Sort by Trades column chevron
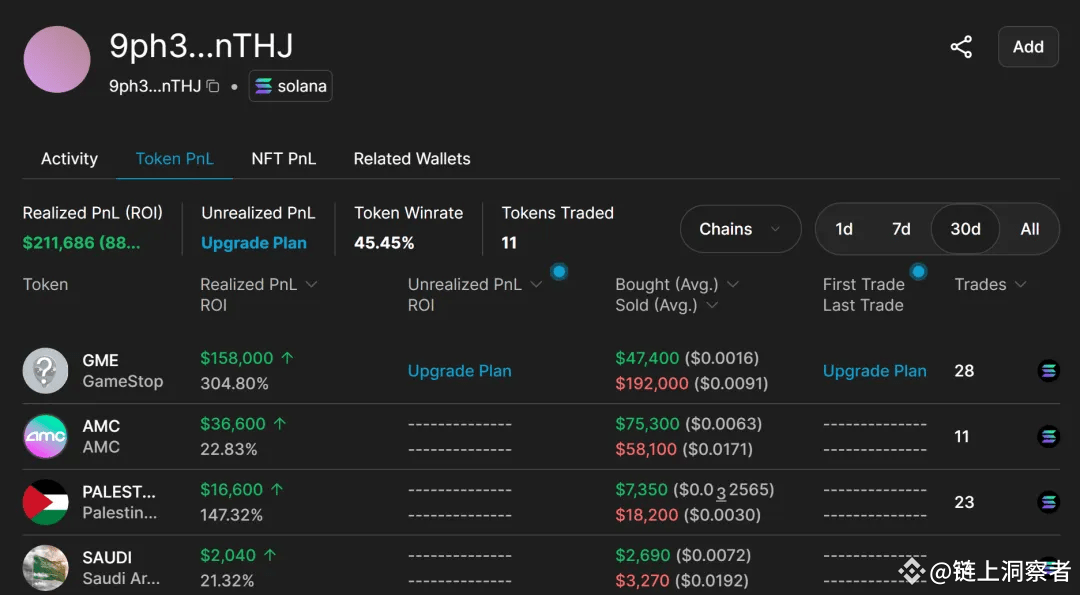The width and height of the screenshot is (1080, 595). [1021, 284]
